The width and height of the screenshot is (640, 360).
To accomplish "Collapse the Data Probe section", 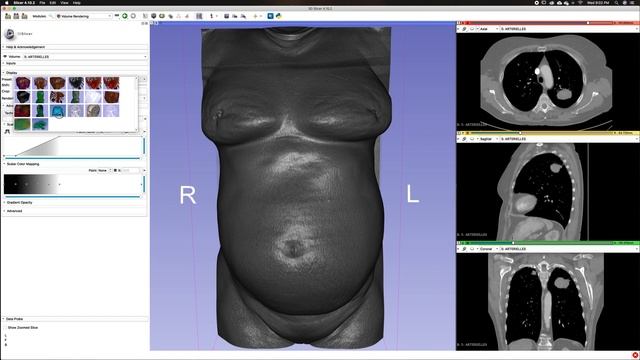I will pos(74,319).
